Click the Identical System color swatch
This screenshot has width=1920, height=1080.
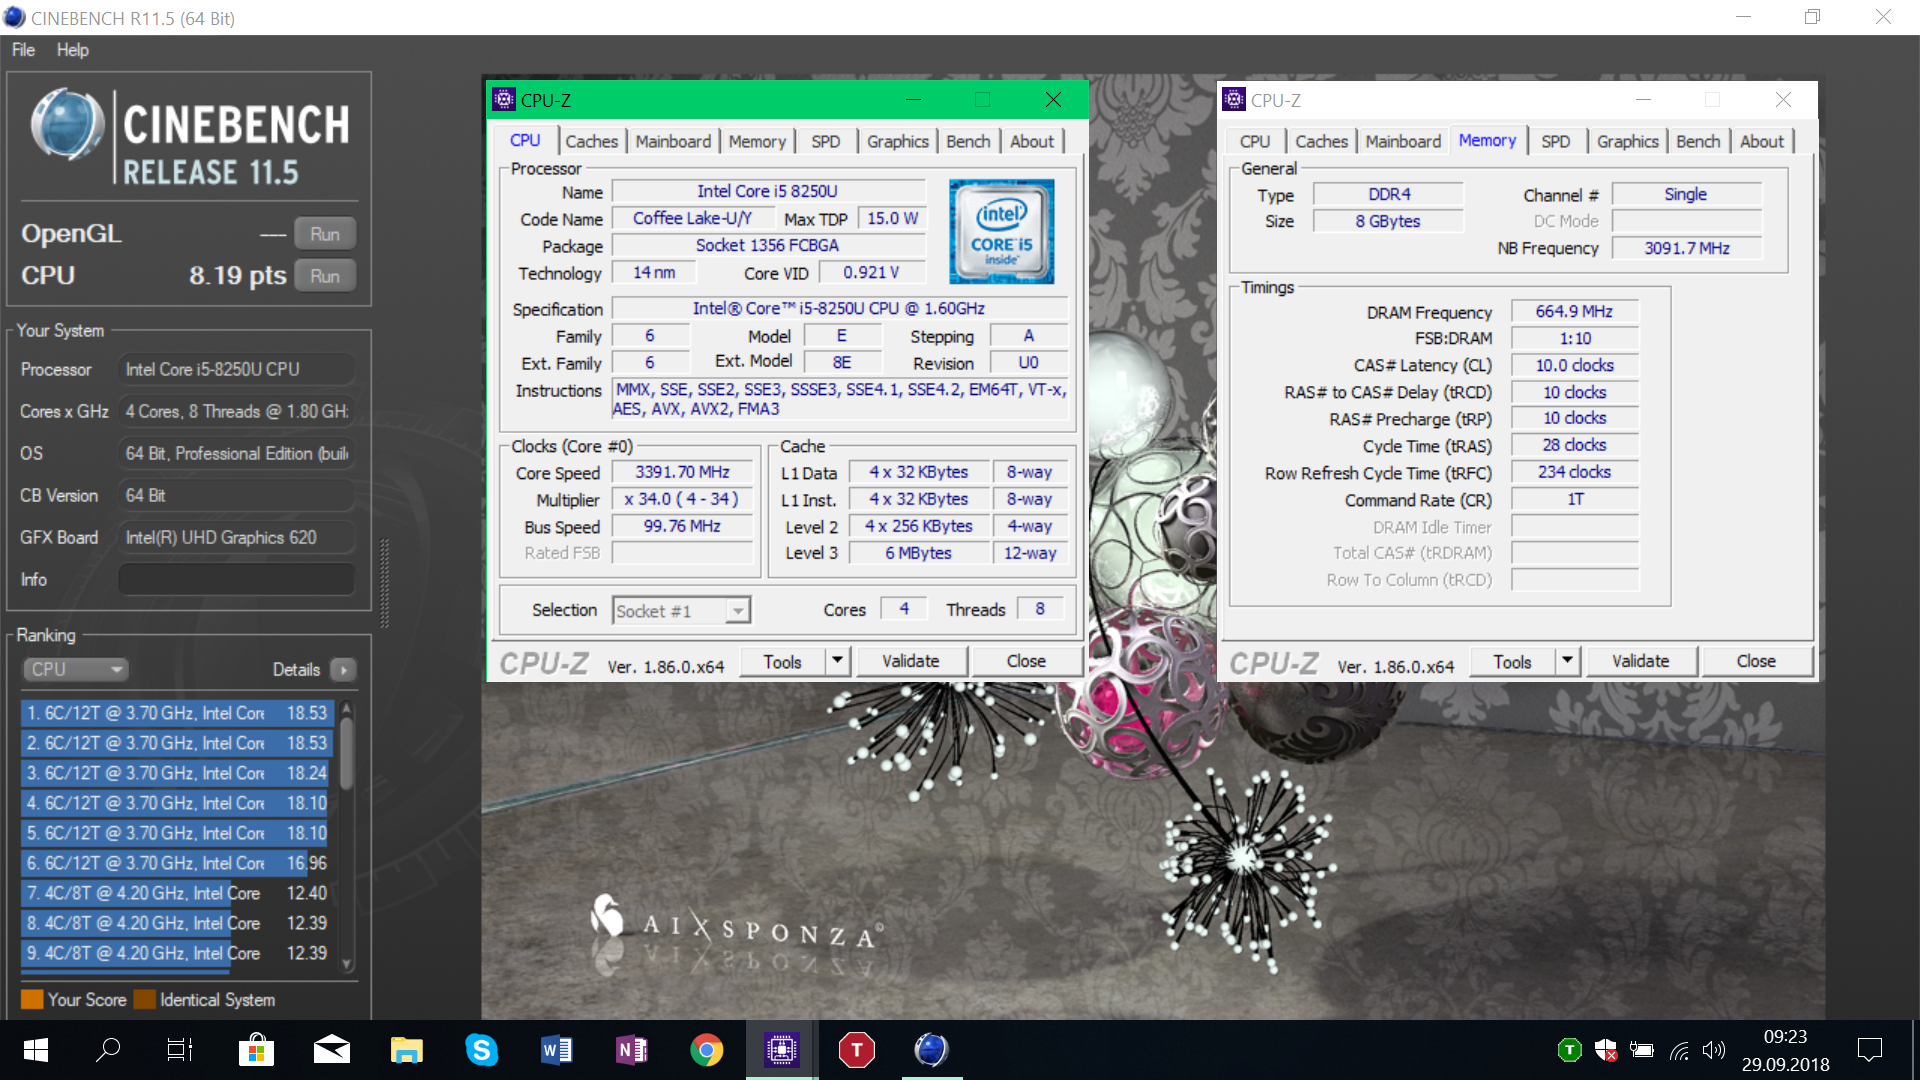tap(144, 1000)
